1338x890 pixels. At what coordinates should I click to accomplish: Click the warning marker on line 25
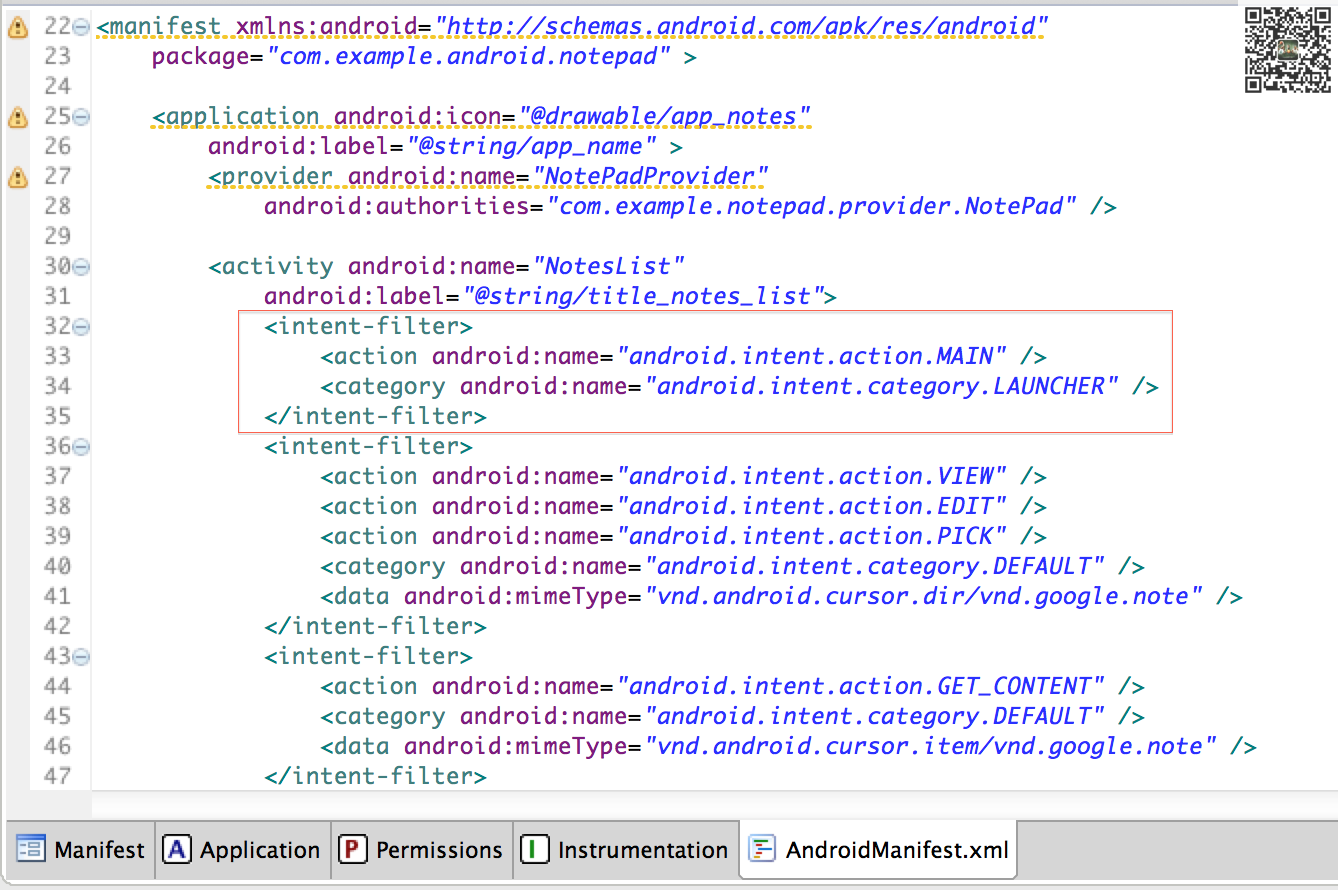point(17,118)
